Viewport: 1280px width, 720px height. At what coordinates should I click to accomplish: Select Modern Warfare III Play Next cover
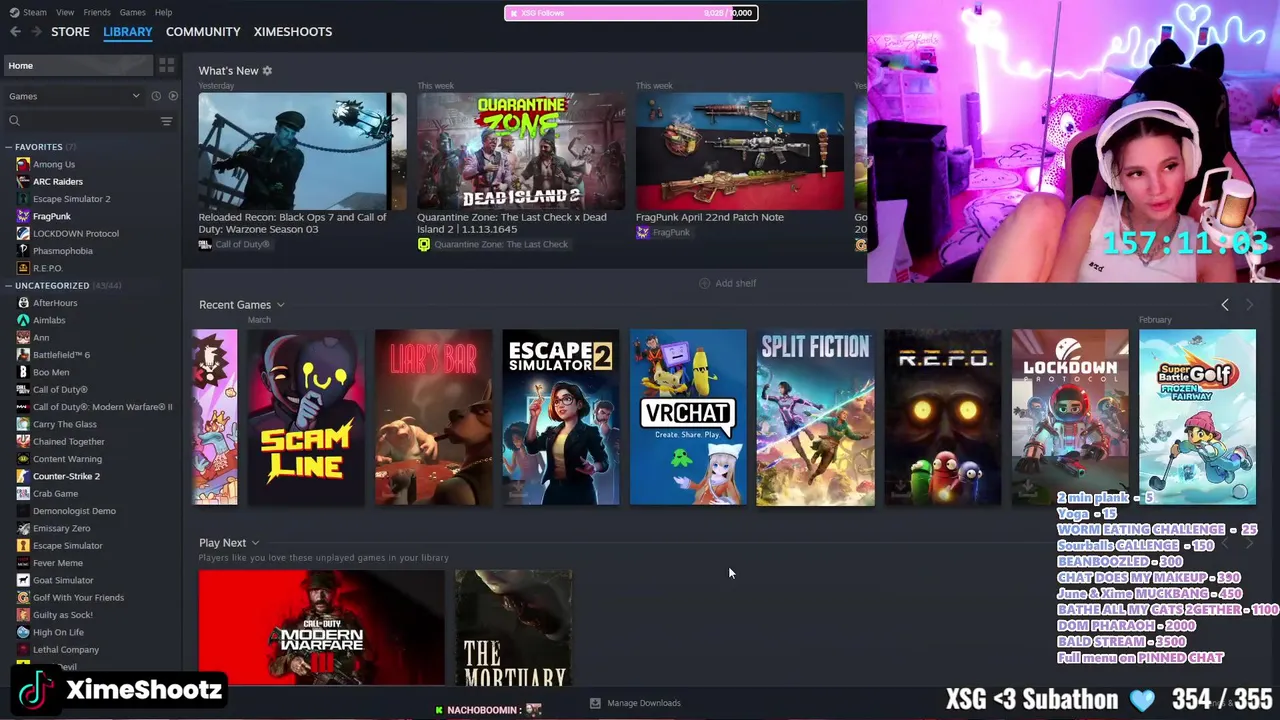click(321, 628)
